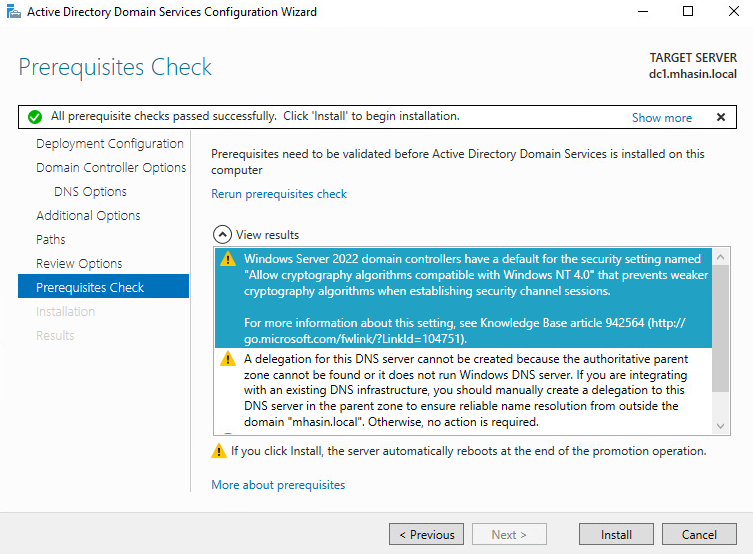Viewport: 753px width, 554px height.
Task: Click Install button to begin promotion
Action: (x=616, y=534)
